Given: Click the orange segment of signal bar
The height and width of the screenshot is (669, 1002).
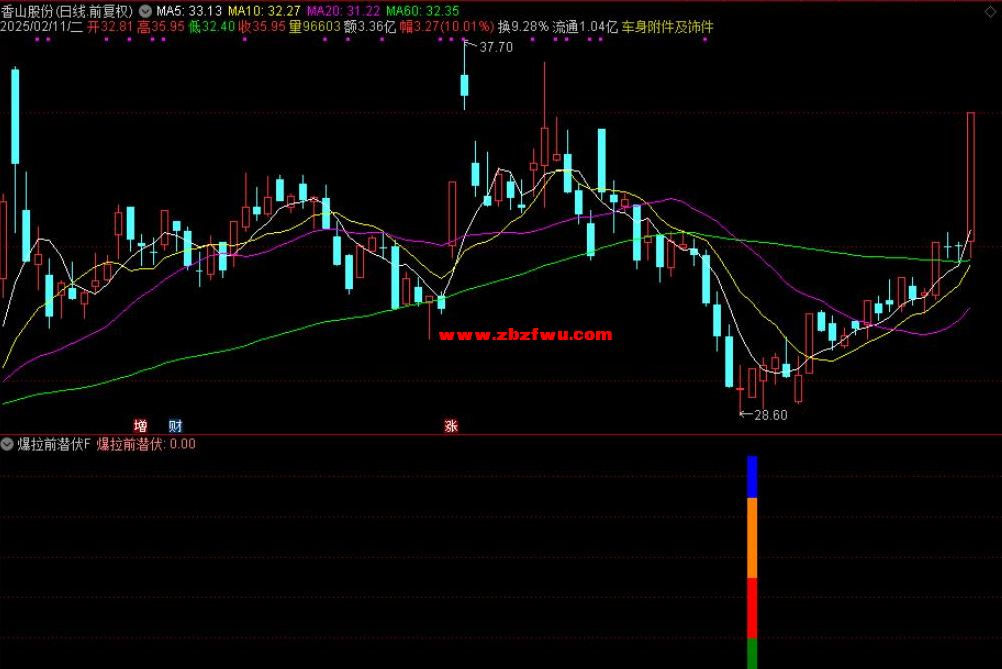Looking at the screenshot, I should pos(752,537).
